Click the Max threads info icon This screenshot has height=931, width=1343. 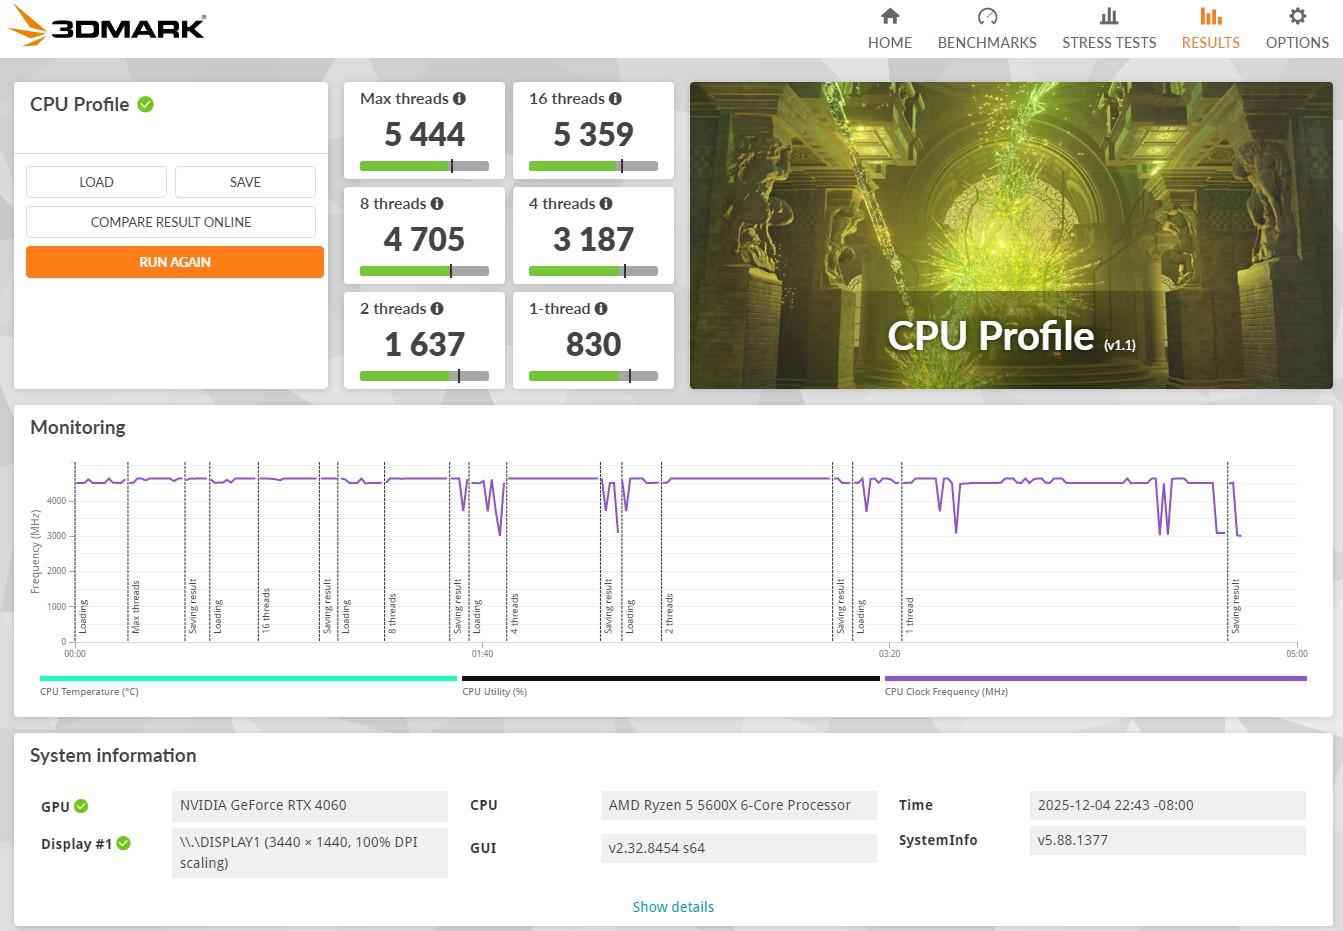point(461,98)
